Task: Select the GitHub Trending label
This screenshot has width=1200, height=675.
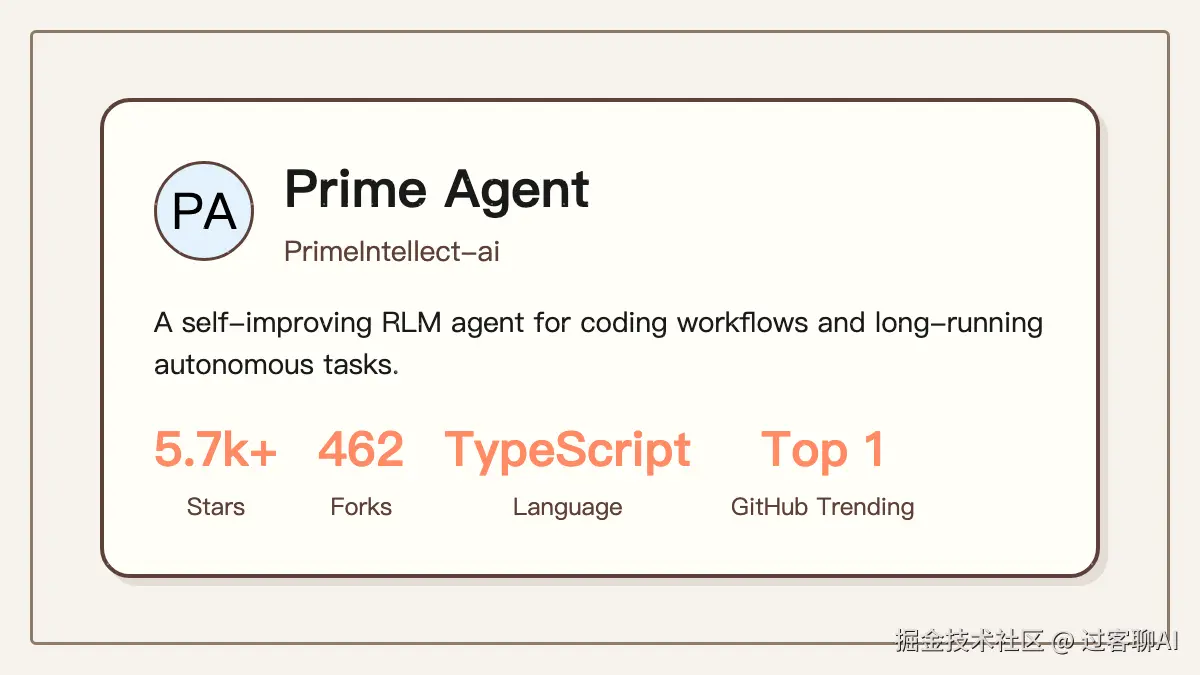Action: pyautogui.click(x=823, y=507)
